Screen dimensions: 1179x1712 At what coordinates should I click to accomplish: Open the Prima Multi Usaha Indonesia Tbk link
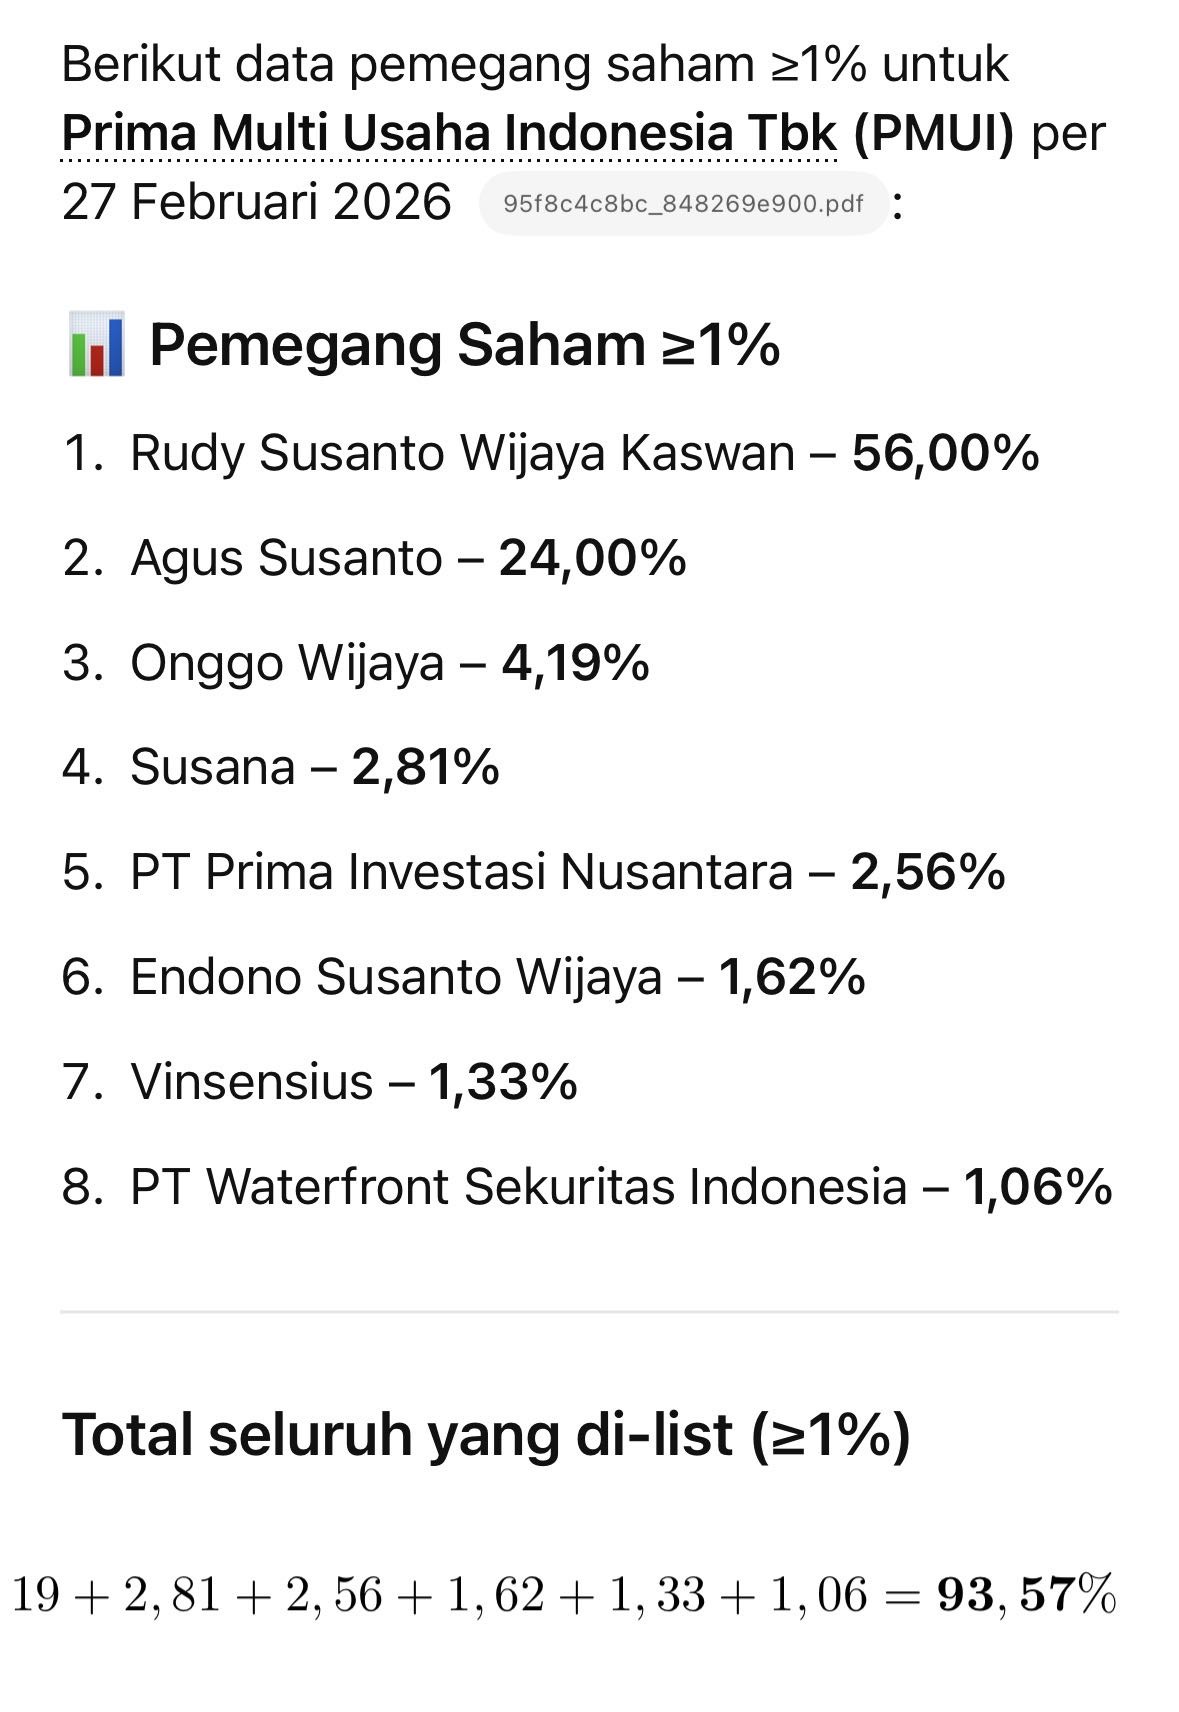click(449, 133)
